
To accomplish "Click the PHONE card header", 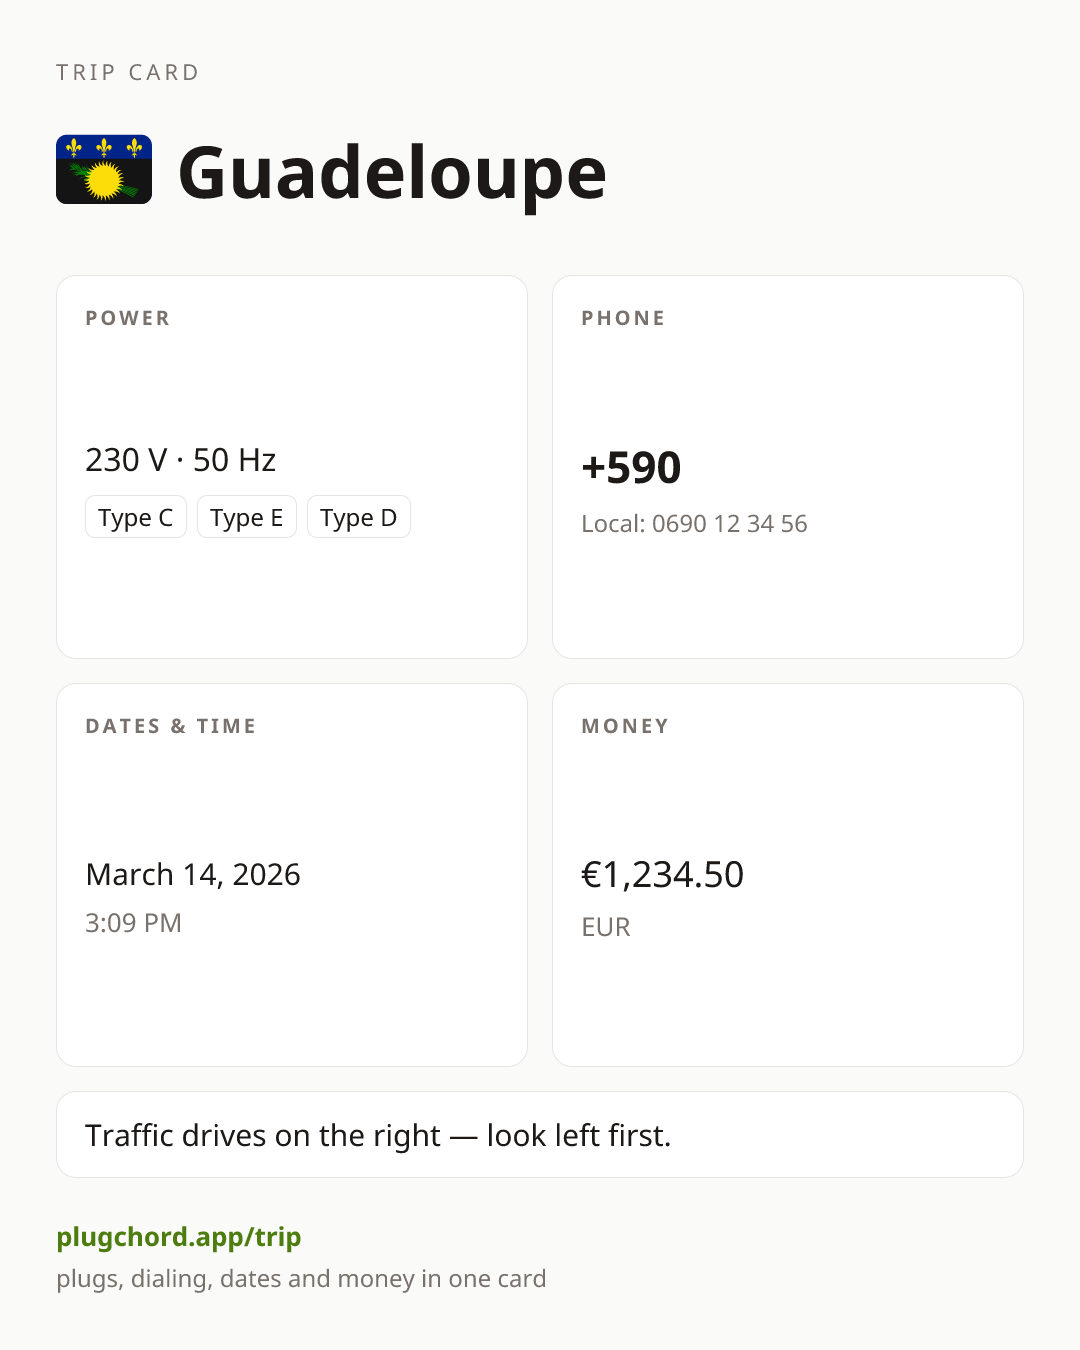I will click(624, 318).
